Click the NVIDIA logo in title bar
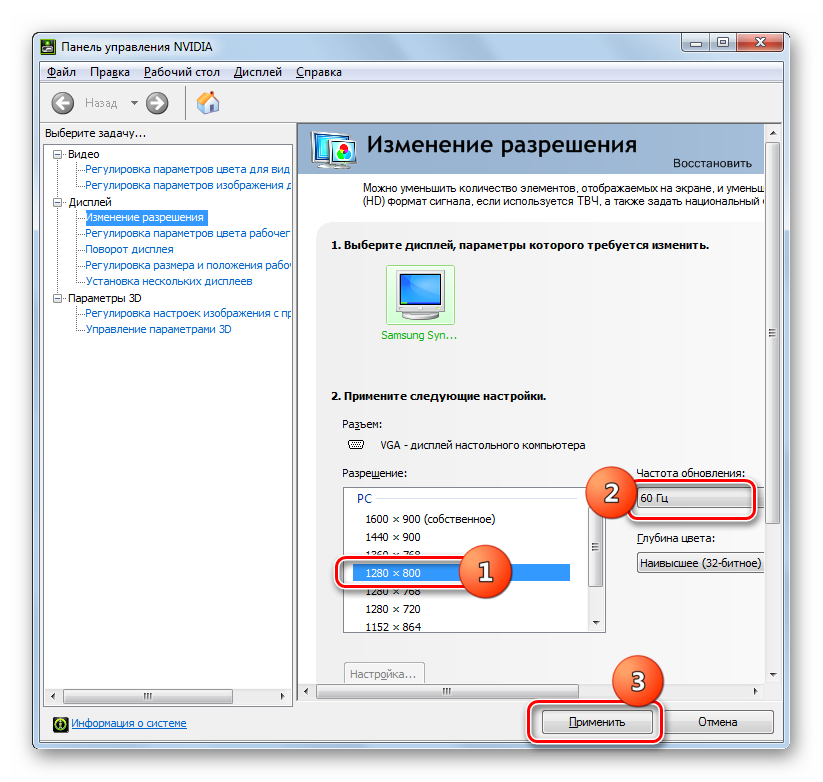 click(x=47, y=47)
